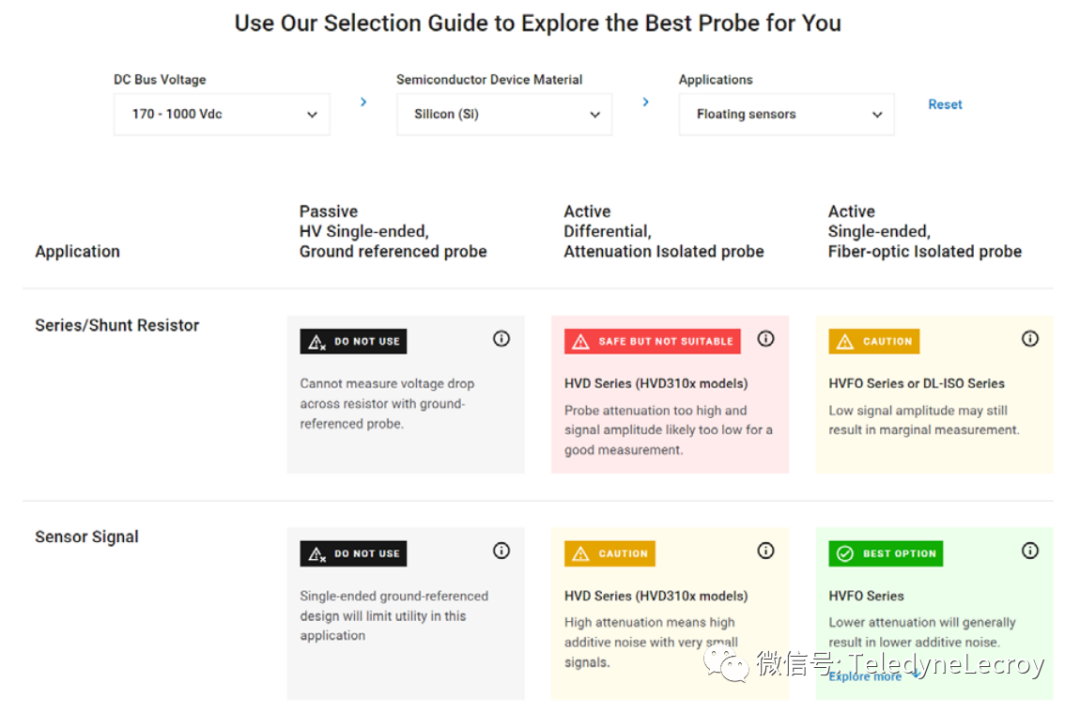Click Caution badge in Sensor Signal row
This screenshot has width=1080, height=714.
click(609, 553)
